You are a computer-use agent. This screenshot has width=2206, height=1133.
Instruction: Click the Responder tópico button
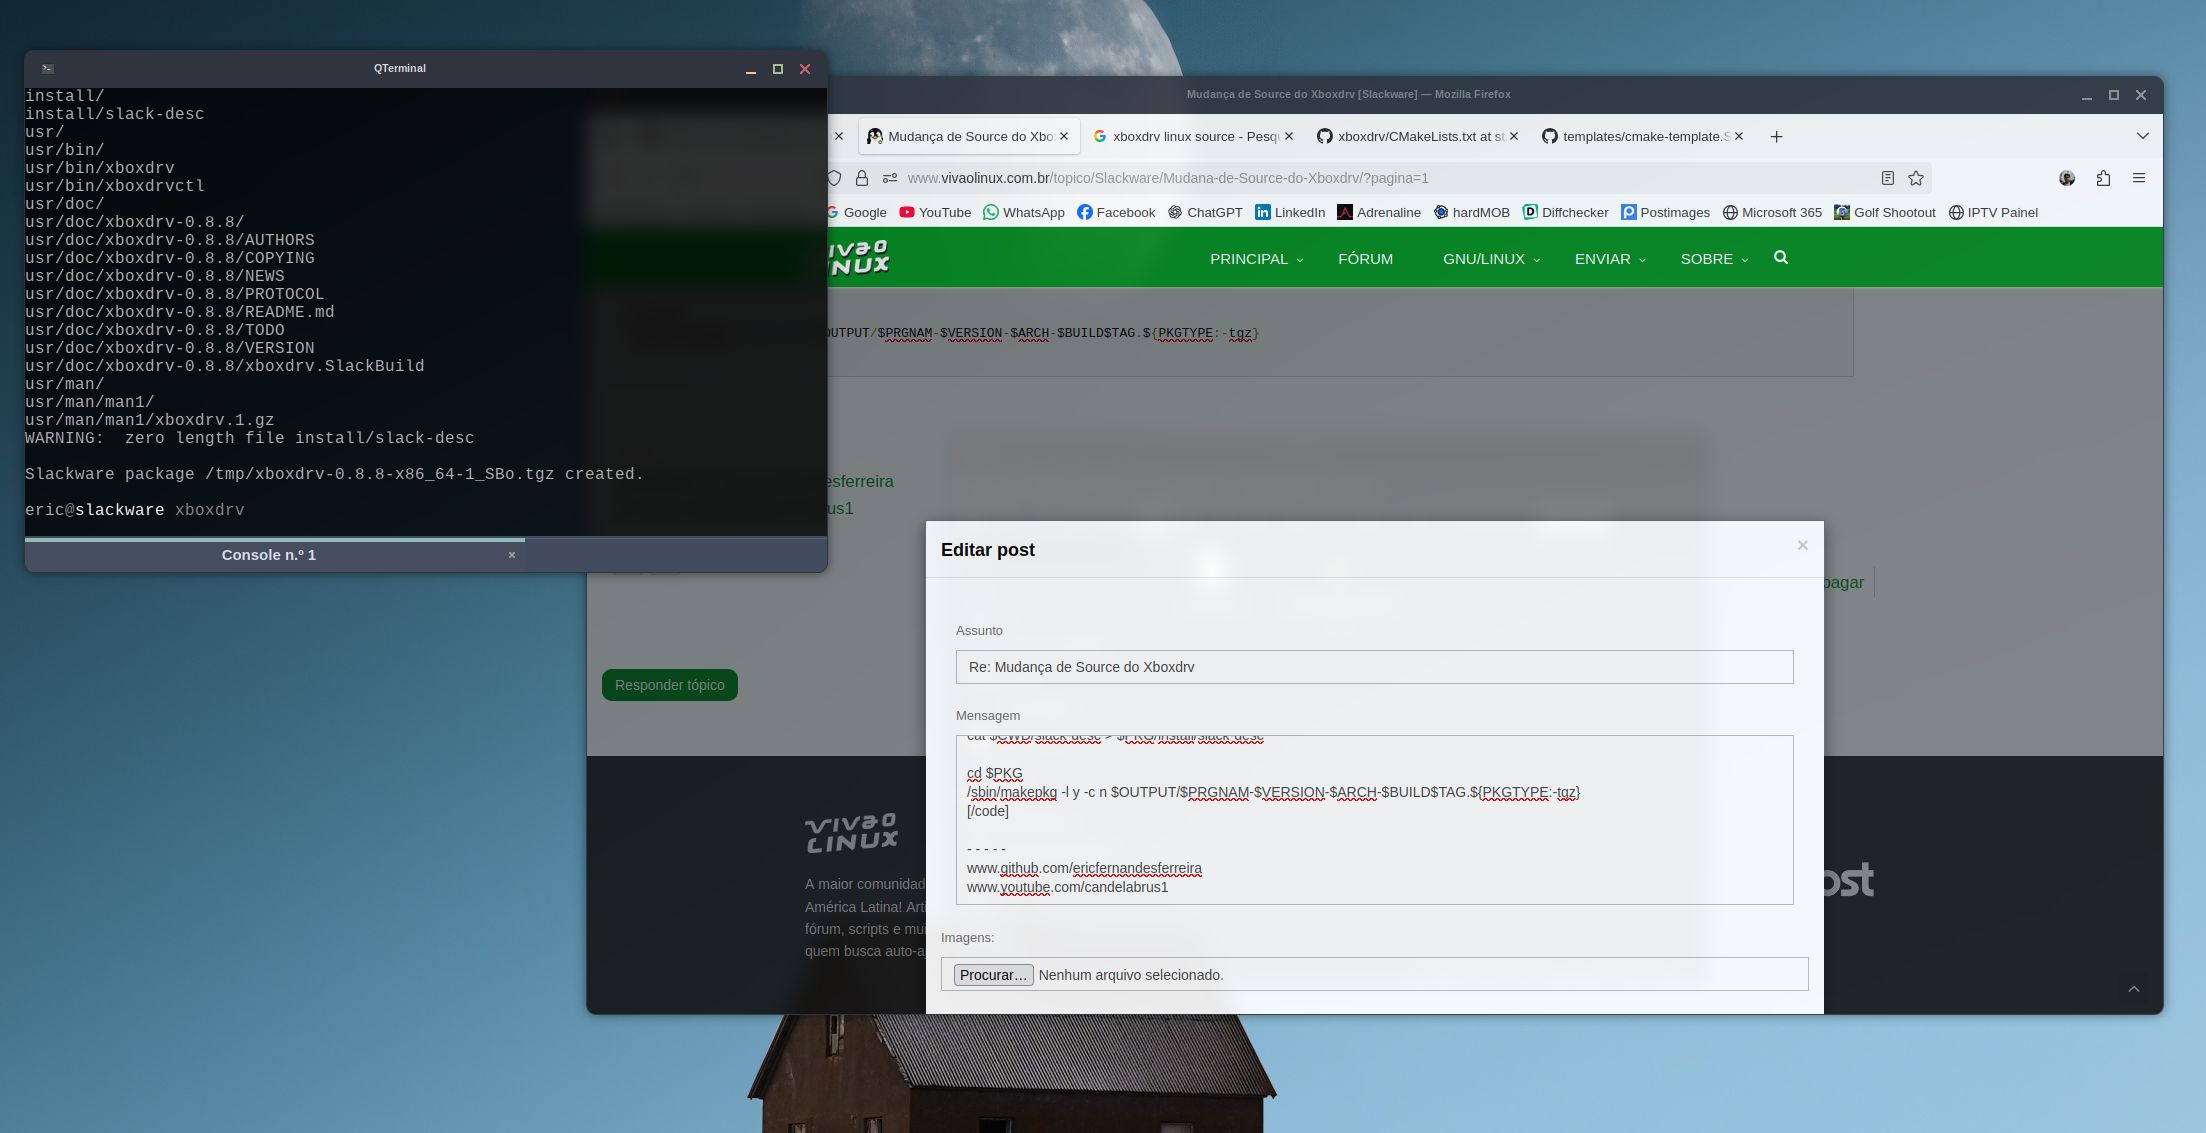point(669,685)
